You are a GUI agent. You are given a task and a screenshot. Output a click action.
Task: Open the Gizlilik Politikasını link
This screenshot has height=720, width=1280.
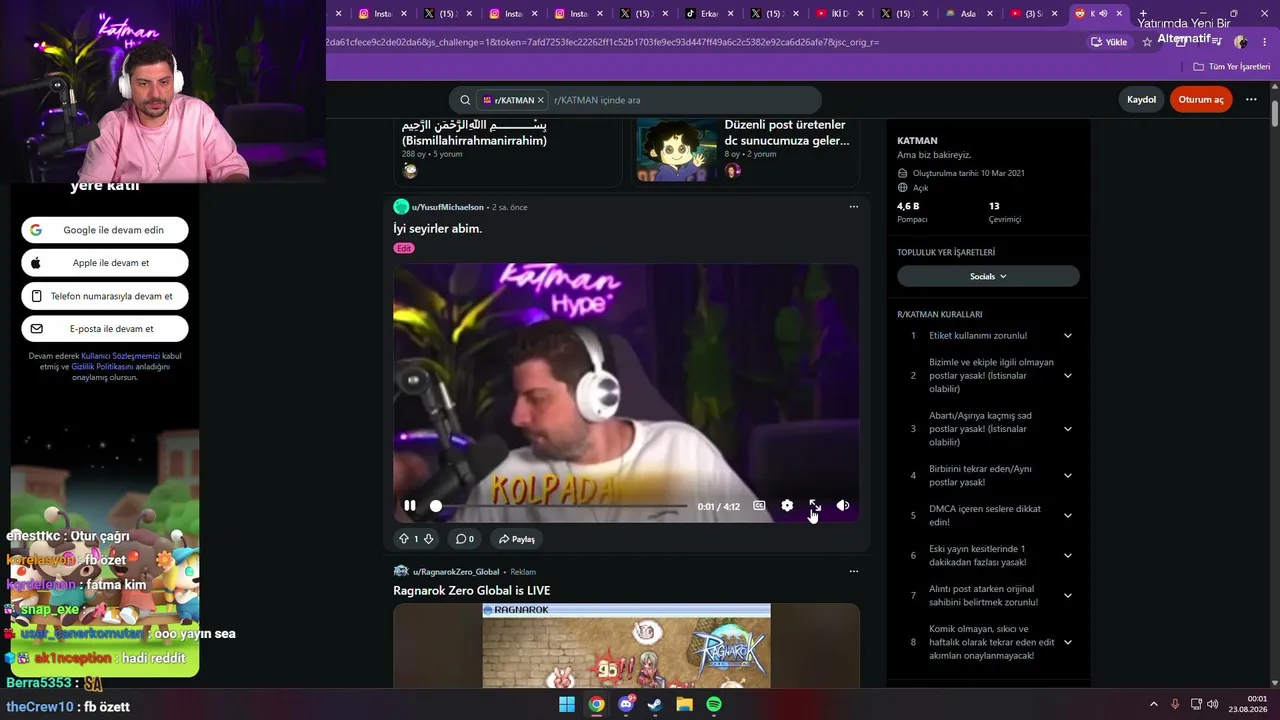coord(102,367)
